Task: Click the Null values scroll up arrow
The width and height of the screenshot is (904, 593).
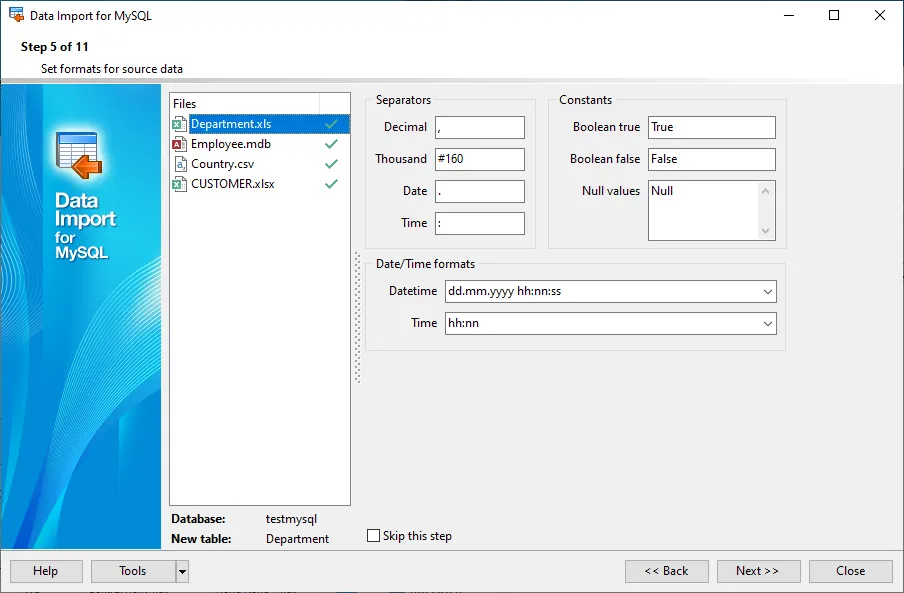Action: click(765, 191)
